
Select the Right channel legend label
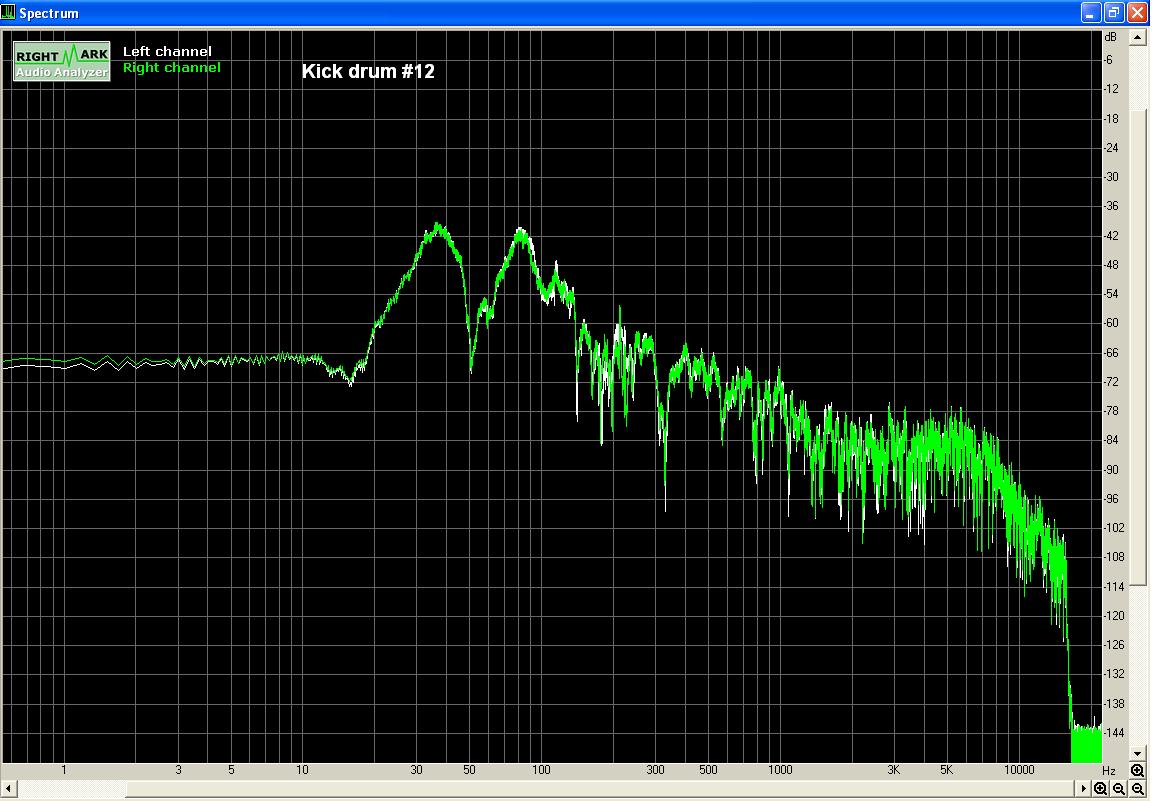pos(171,68)
